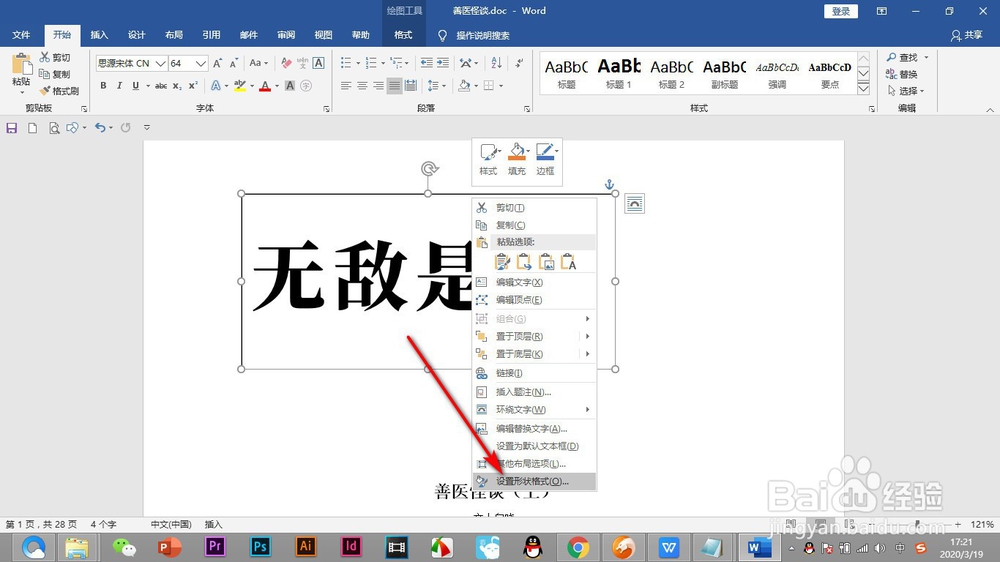Toggle Italic formatting

pyautogui.click(x=119, y=85)
